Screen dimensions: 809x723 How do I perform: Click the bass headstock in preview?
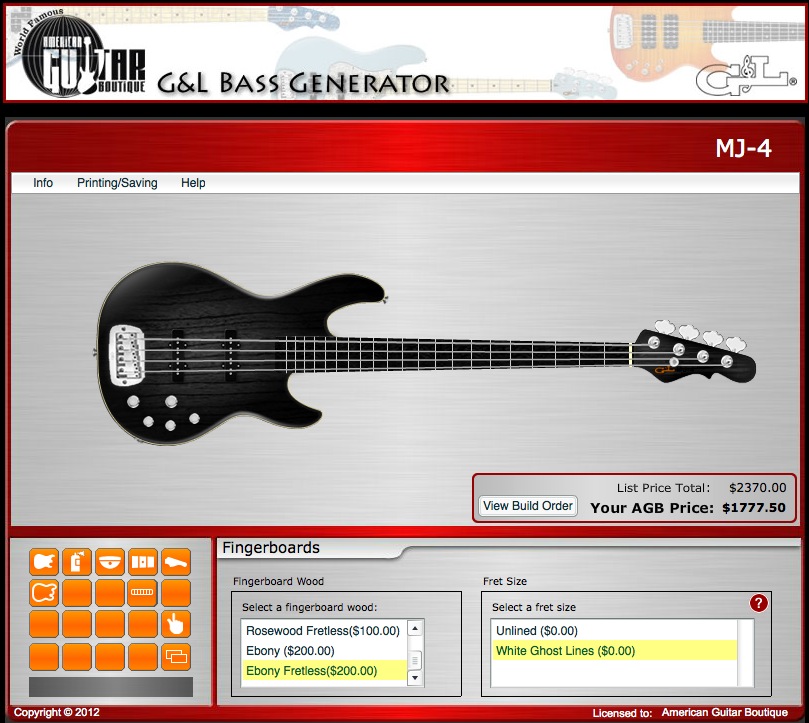tap(694, 353)
